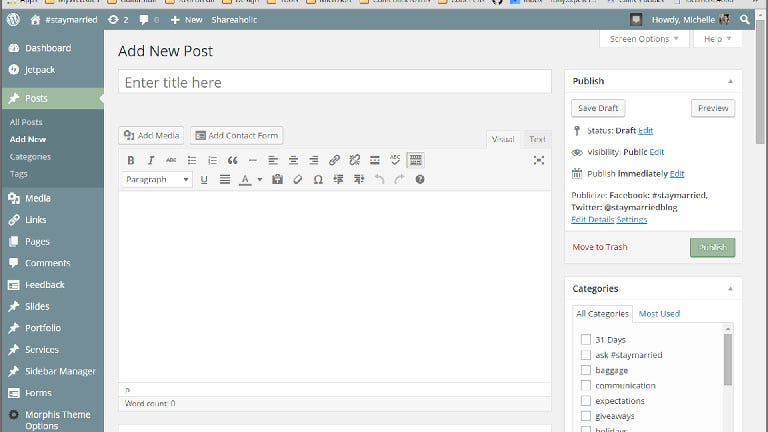Select the All Categories tab
Image resolution: width=768 pixels, height=432 pixels.
602,313
